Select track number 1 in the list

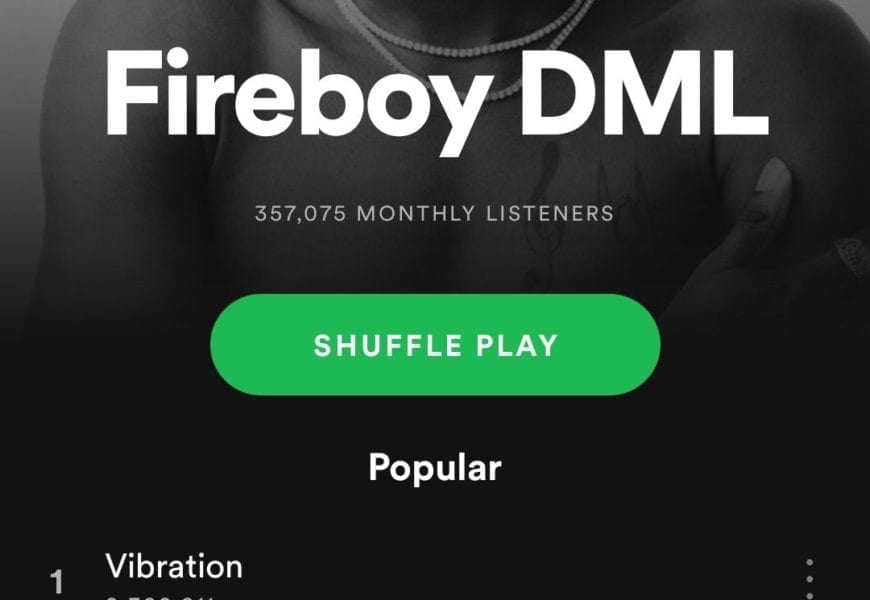pyautogui.click(x=56, y=582)
